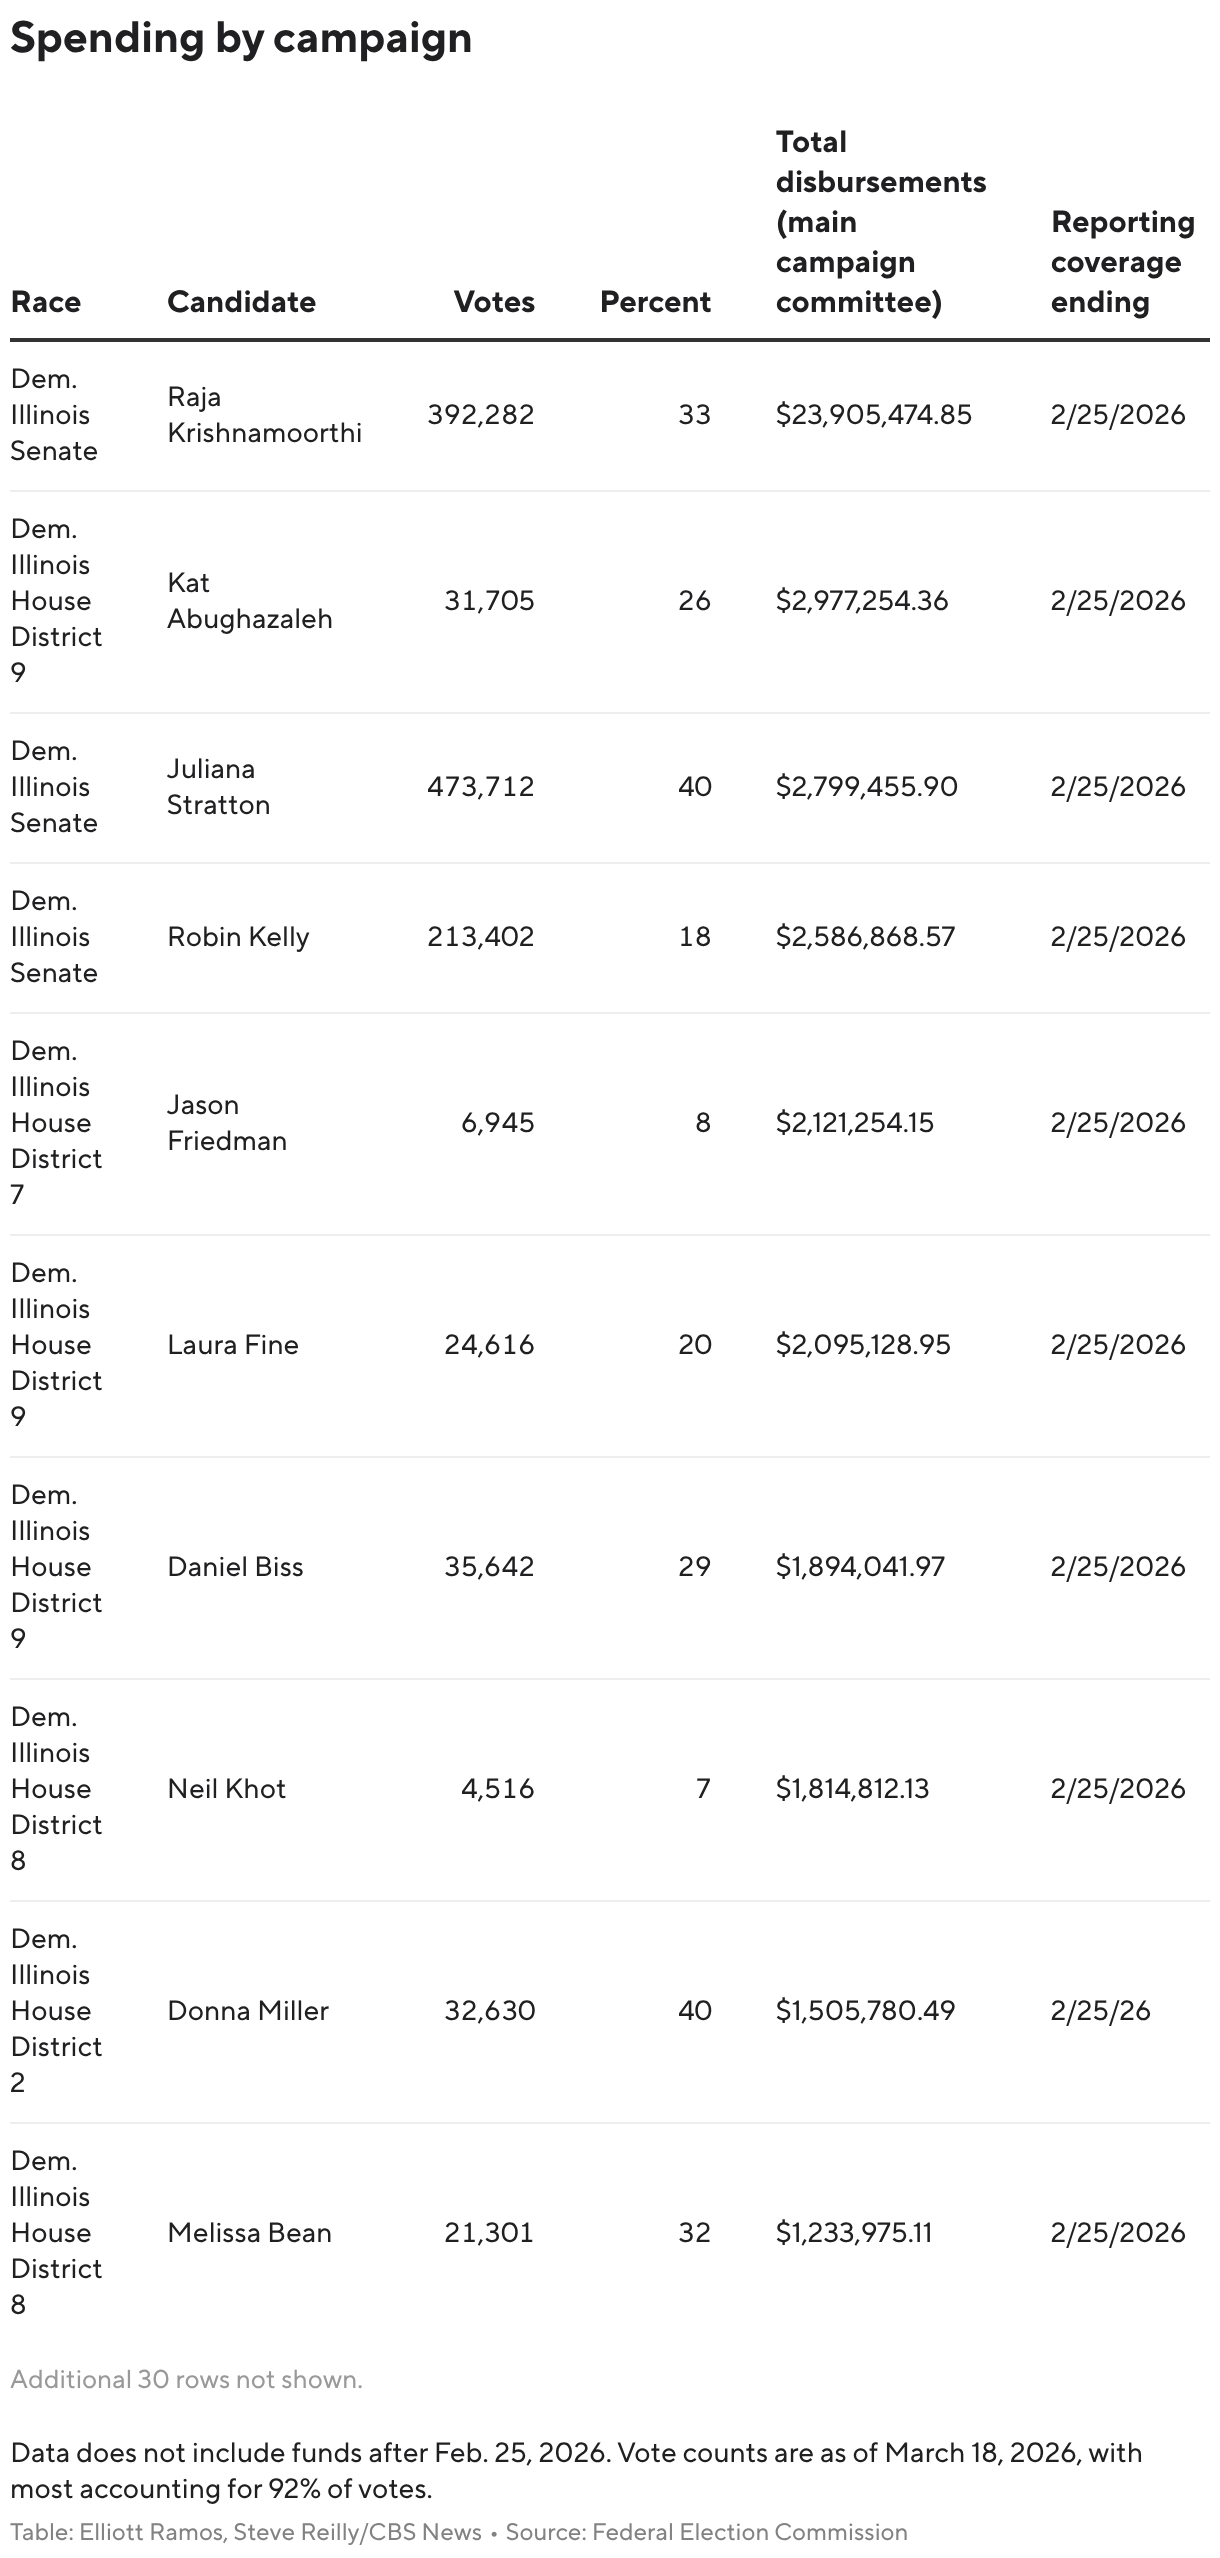Click Neil Khot's name in table
The image size is (1220, 2558).
point(226,1789)
